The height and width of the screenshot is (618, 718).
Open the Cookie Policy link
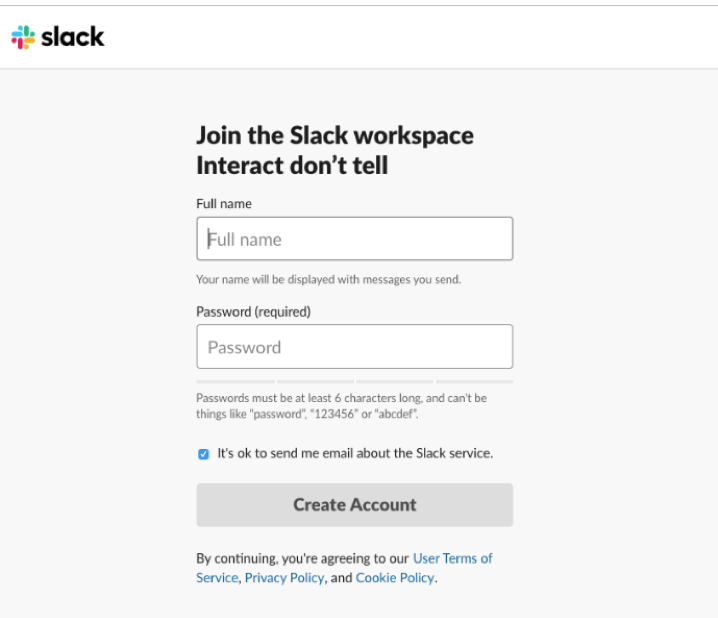[x=395, y=578]
